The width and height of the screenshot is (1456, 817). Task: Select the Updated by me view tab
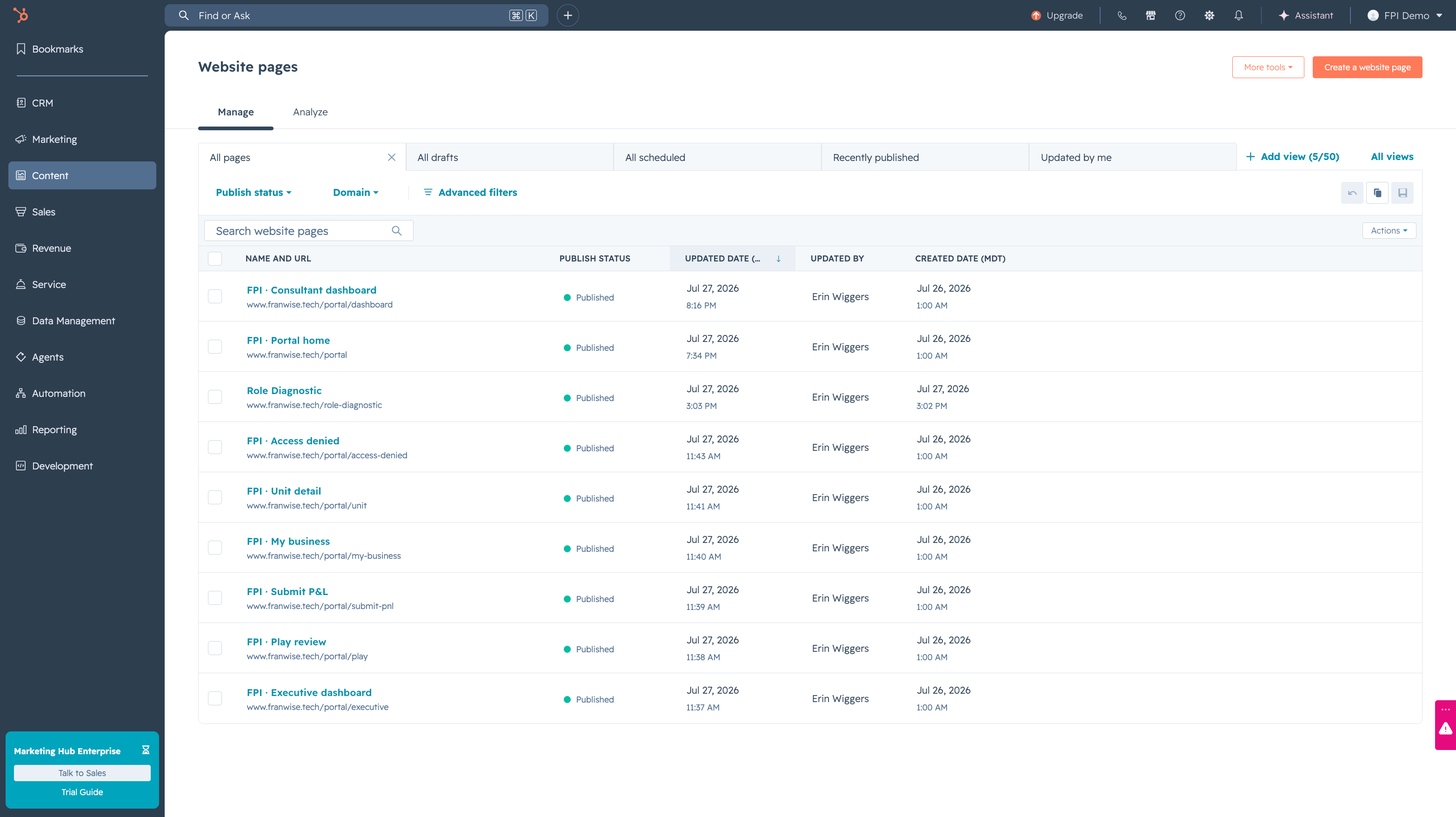coord(1133,157)
